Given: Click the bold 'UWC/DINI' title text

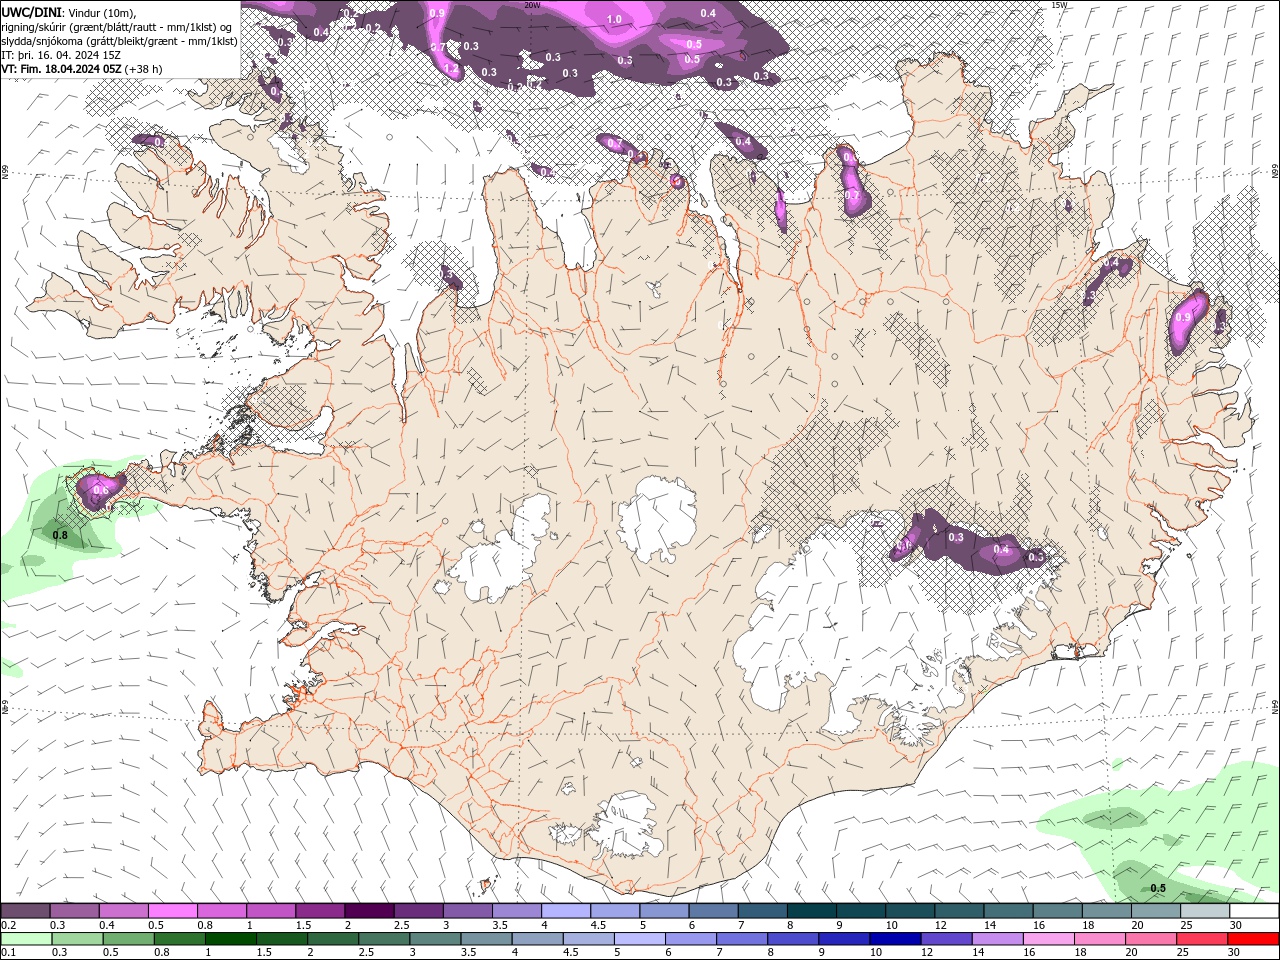Looking at the screenshot, I should [30, 11].
